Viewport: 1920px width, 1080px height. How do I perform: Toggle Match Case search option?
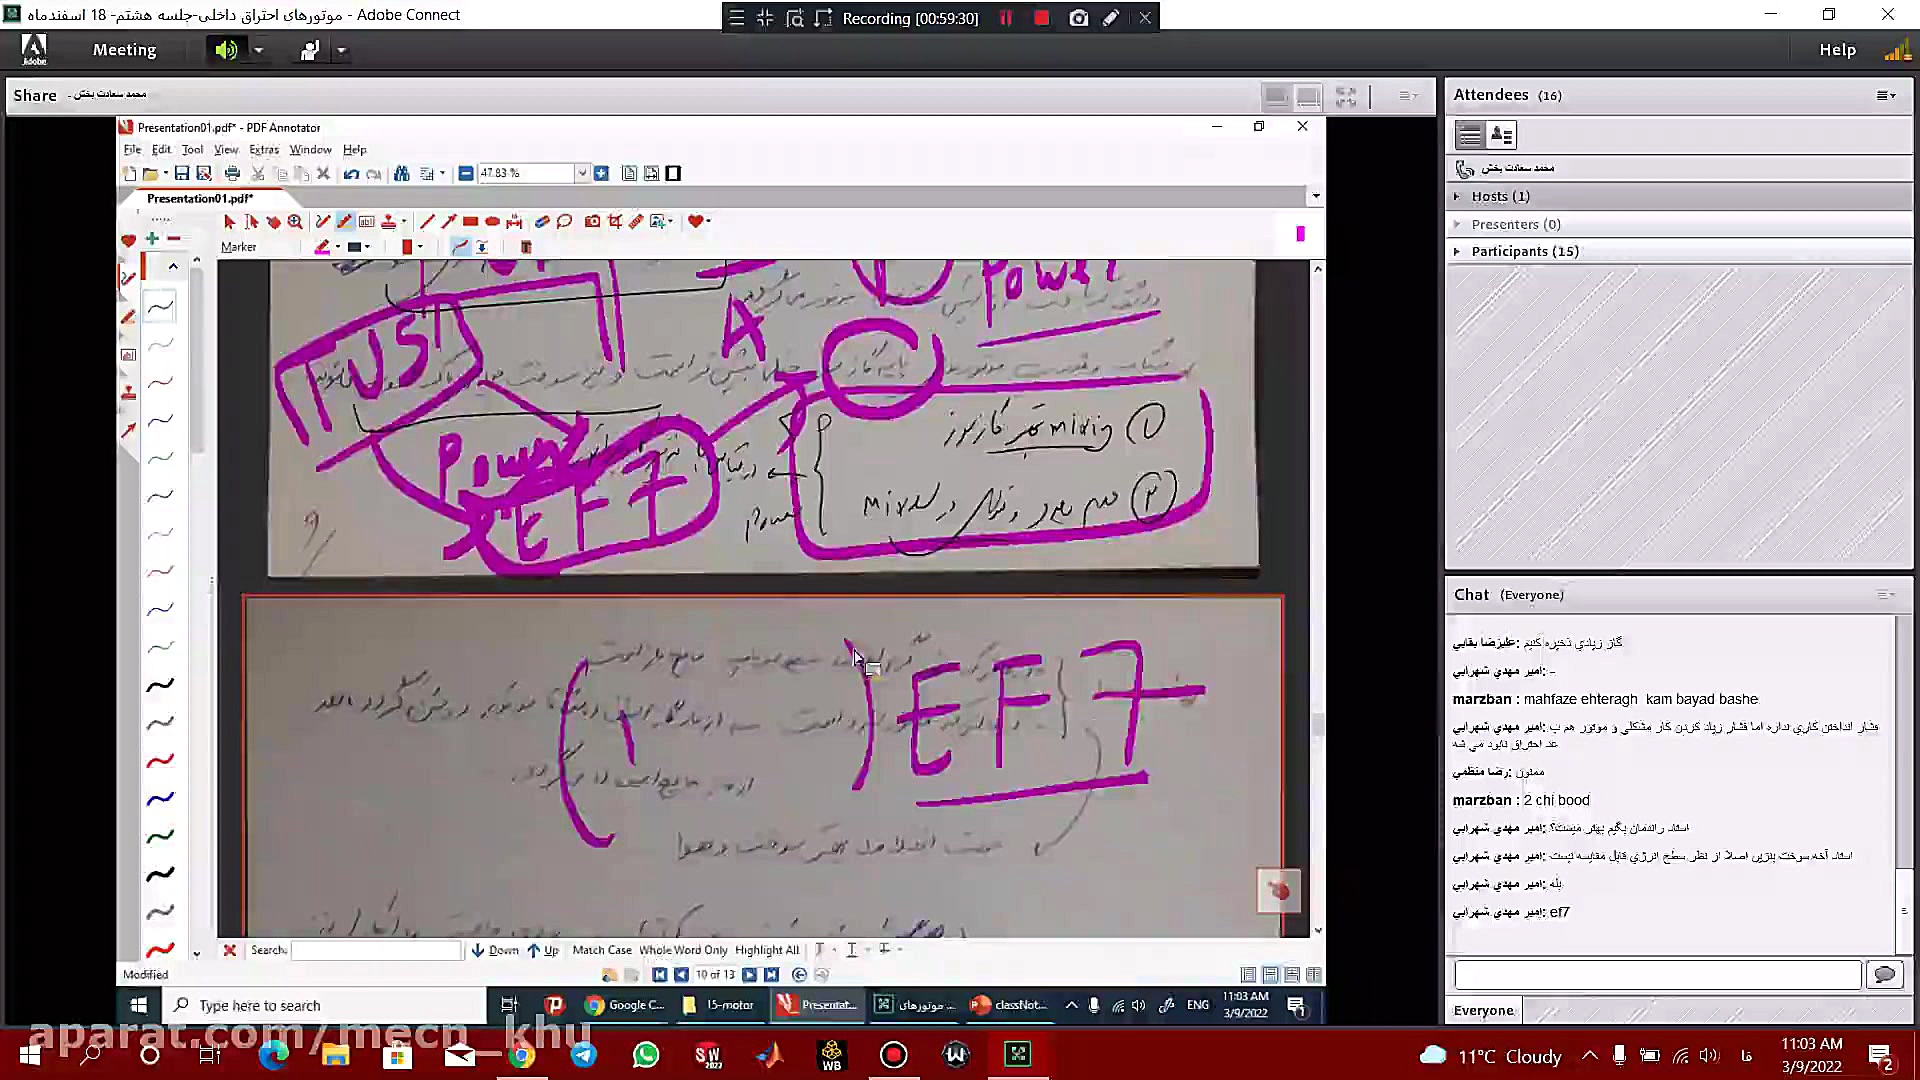[601, 950]
